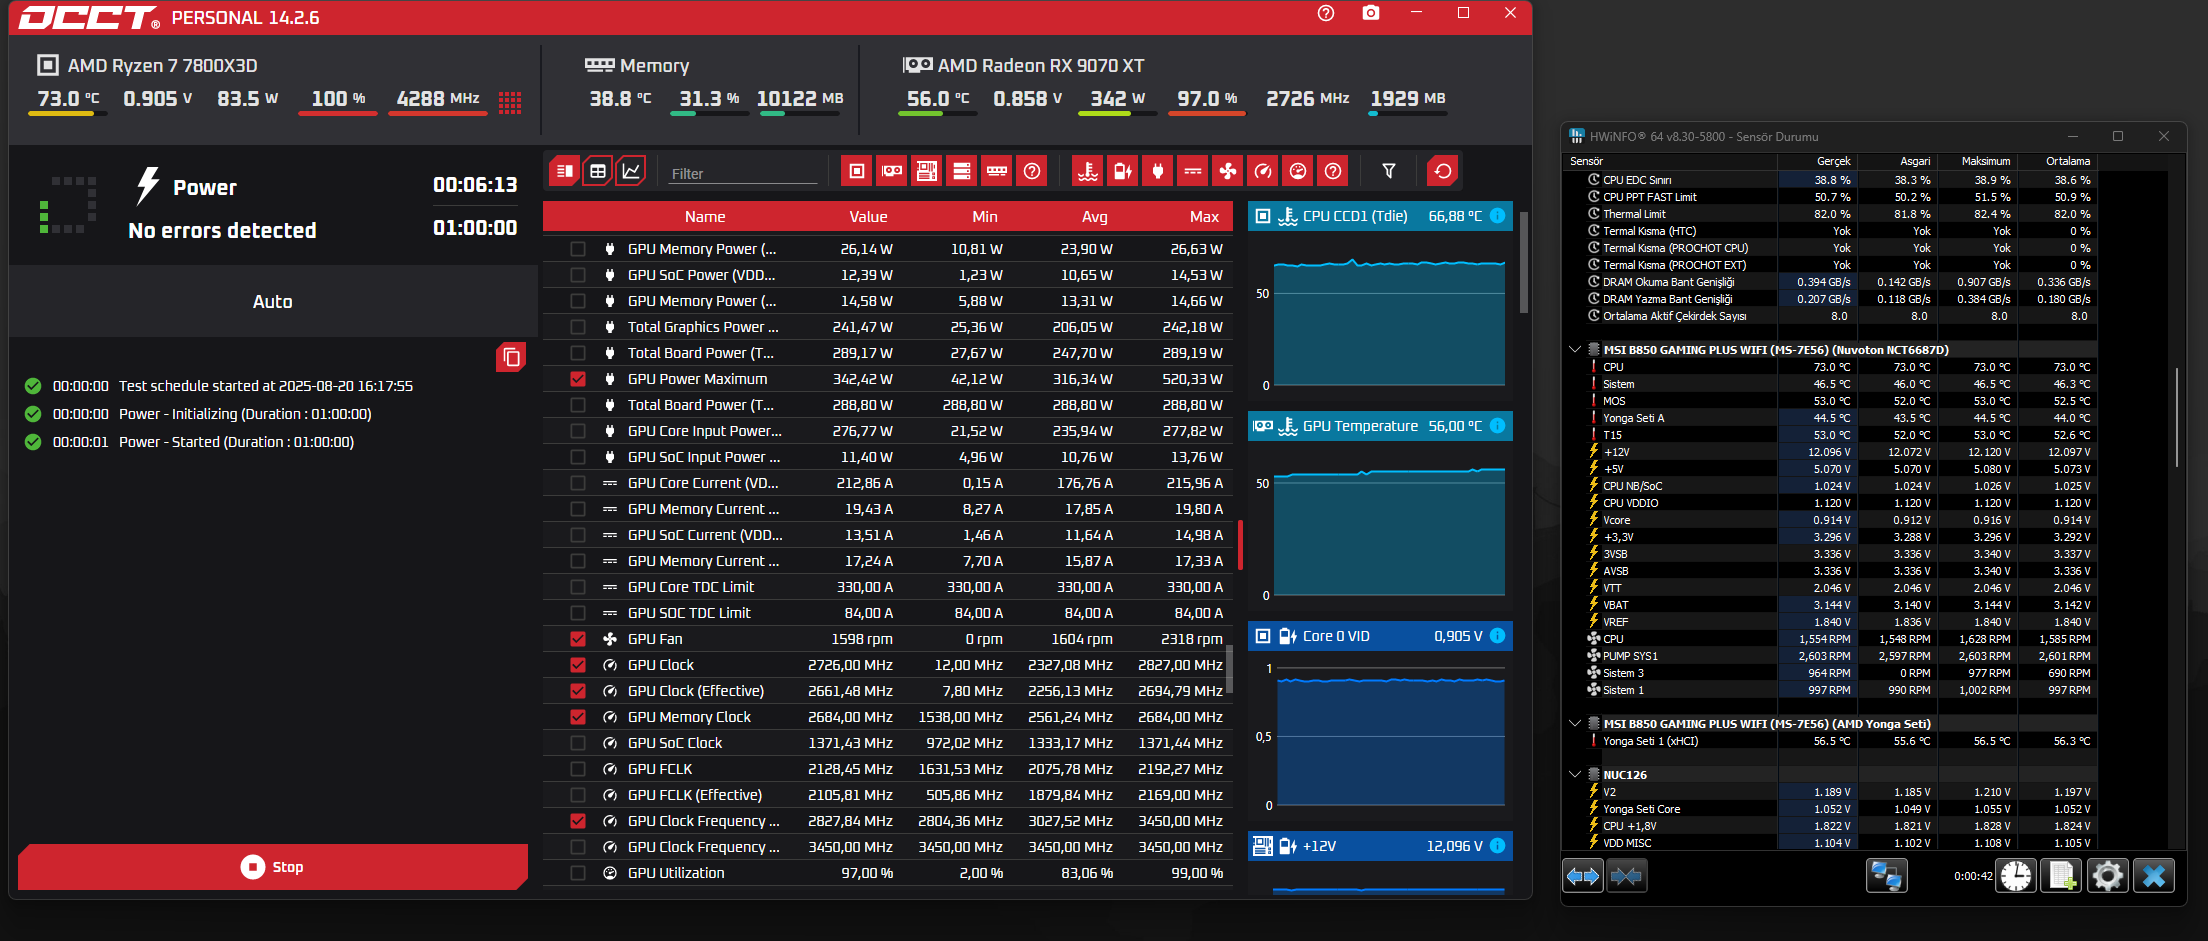Image resolution: width=2208 pixels, height=941 pixels.
Task: Collapse the NUC126 sensor group
Action: click(x=1575, y=775)
